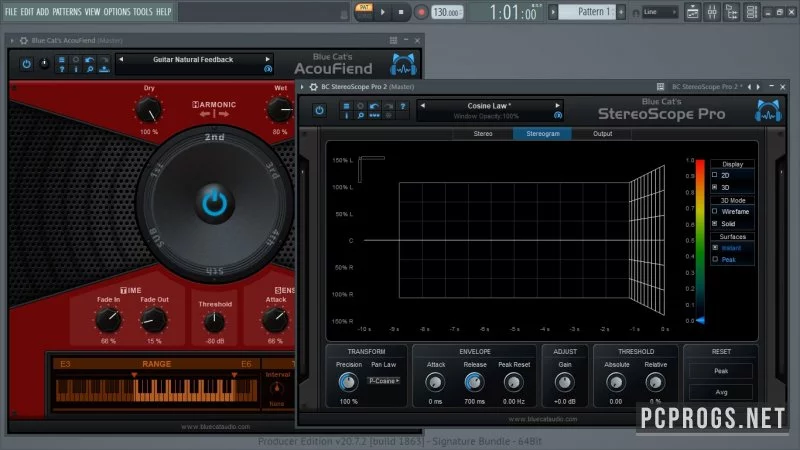This screenshot has height=450, width=800.
Task: Open www.bluecataudio.com link in StereoScope
Action: [x=542, y=419]
